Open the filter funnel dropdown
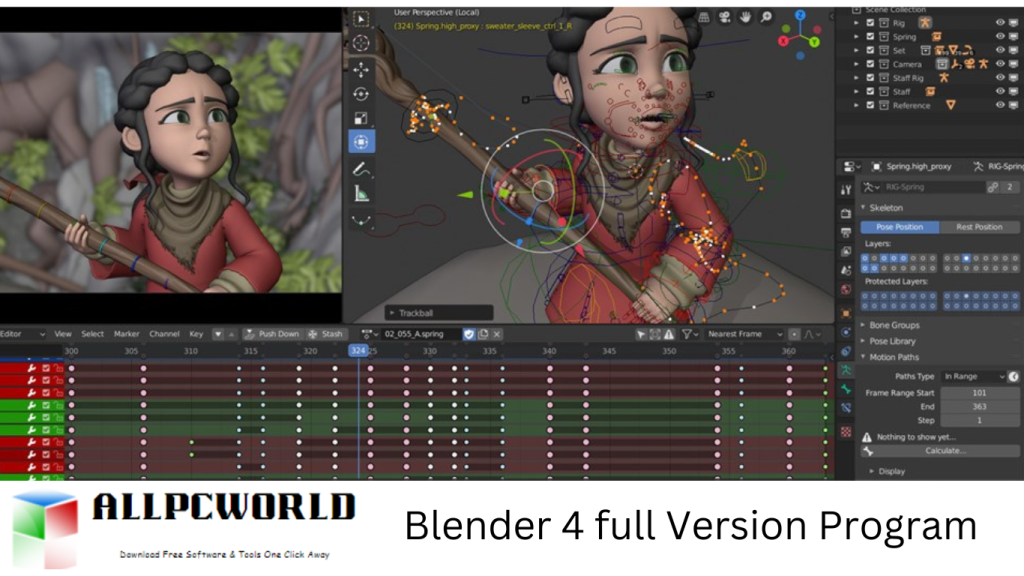The width and height of the screenshot is (1024, 576). point(690,334)
